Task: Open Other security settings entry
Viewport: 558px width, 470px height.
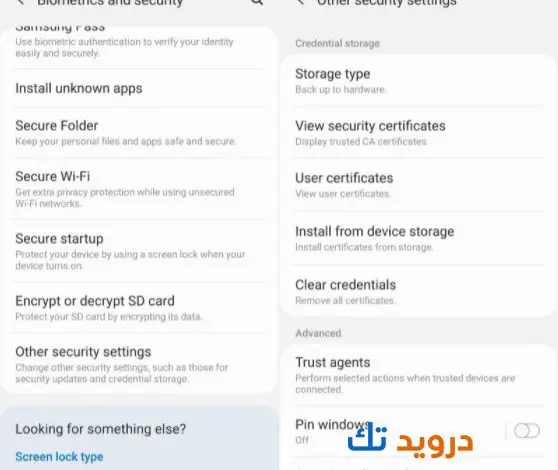Action: click(x=139, y=364)
